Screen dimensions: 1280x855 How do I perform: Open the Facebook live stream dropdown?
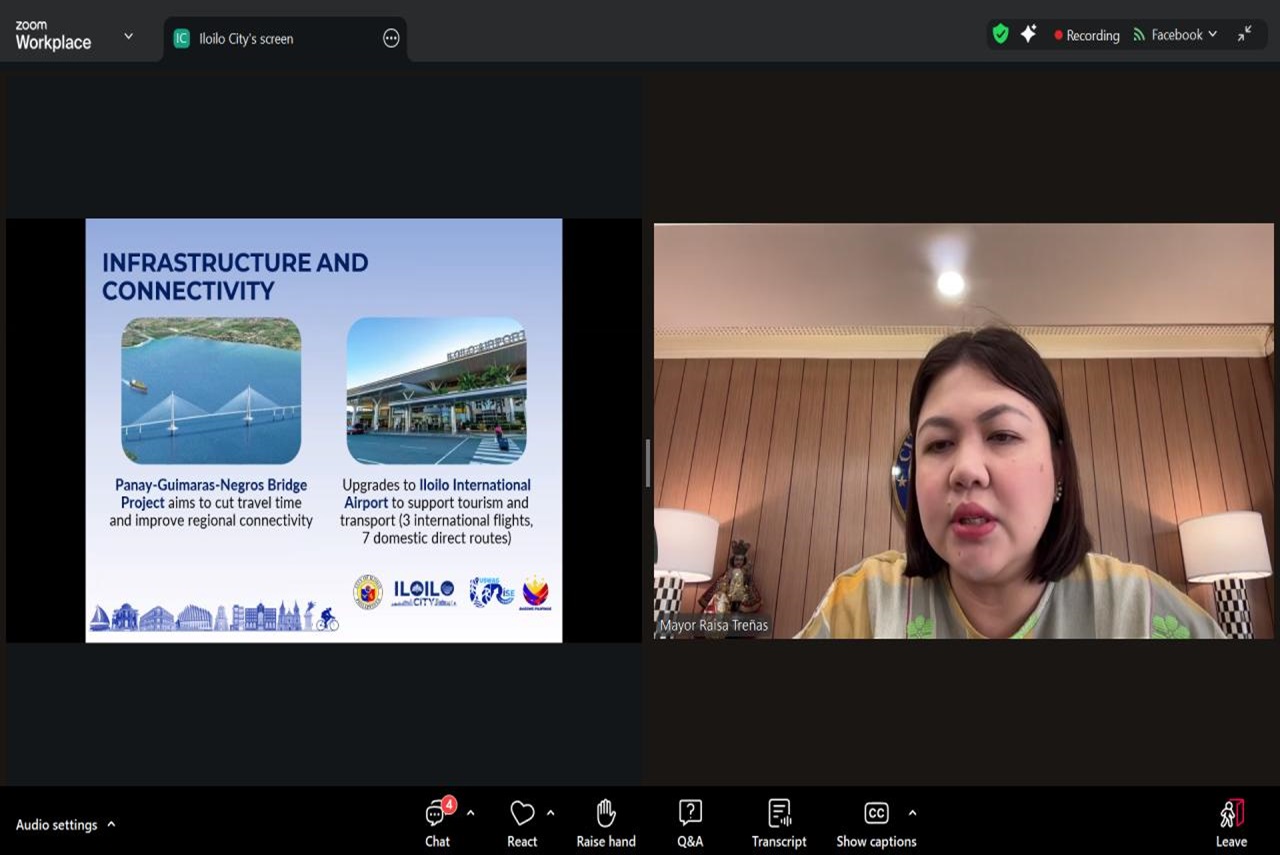coord(1175,35)
